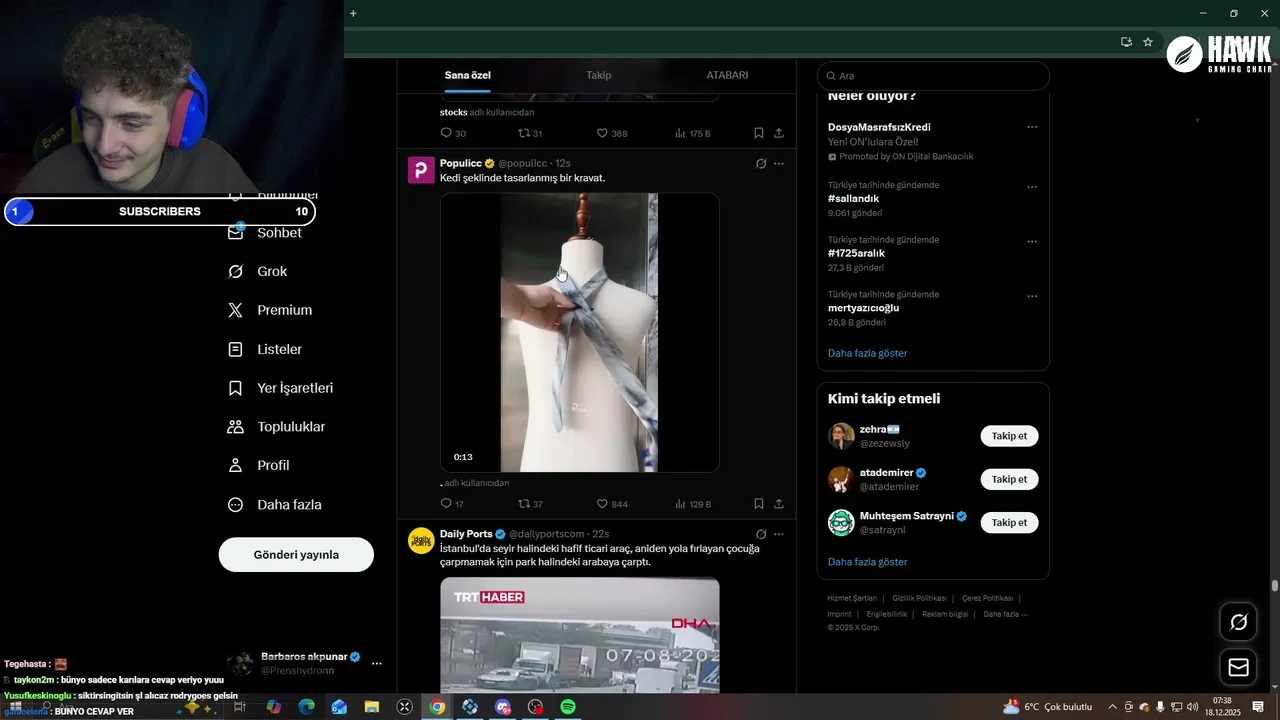Open Microsoft Edge from the taskbar
Screen dimensions: 1280x720
(307, 707)
